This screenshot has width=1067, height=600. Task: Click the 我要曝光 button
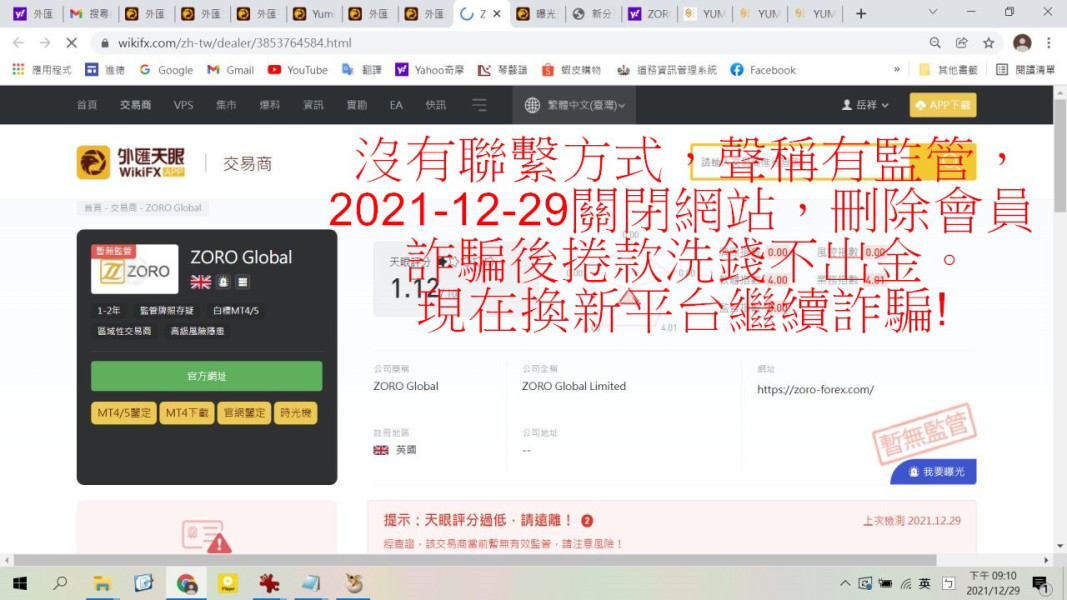933,471
